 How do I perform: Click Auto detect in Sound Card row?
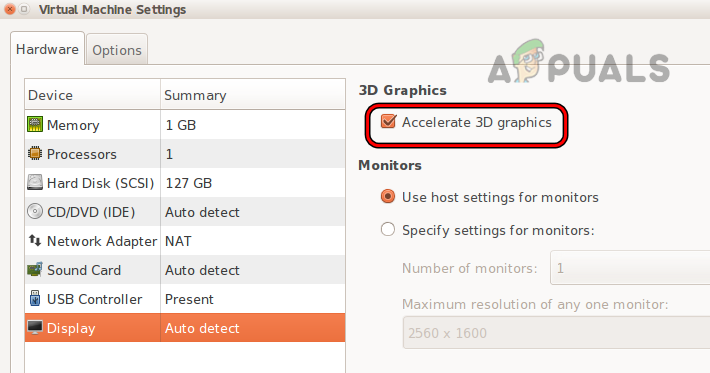tap(202, 270)
